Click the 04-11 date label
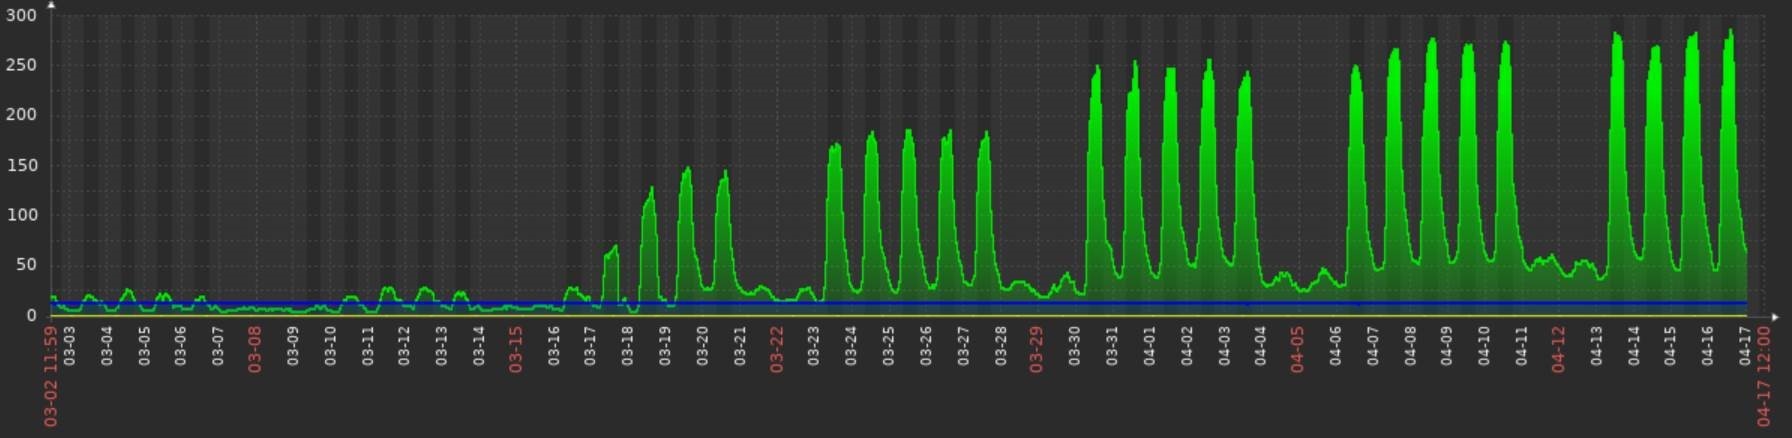Image resolution: width=1792 pixels, height=438 pixels. 1521,345
